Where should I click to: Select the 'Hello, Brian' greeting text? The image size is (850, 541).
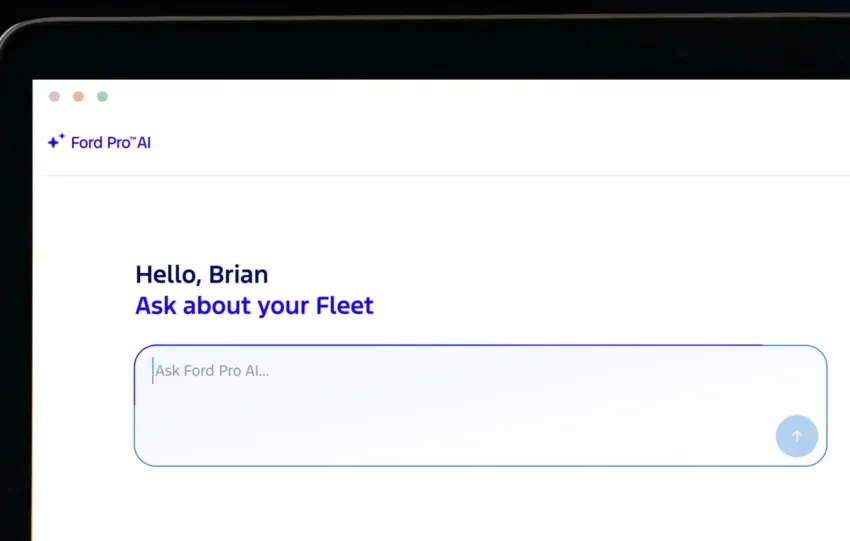tap(201, 274)
